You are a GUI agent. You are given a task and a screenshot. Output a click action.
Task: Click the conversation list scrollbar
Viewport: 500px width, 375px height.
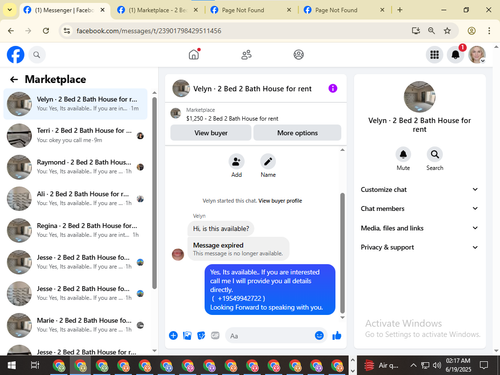154,193
